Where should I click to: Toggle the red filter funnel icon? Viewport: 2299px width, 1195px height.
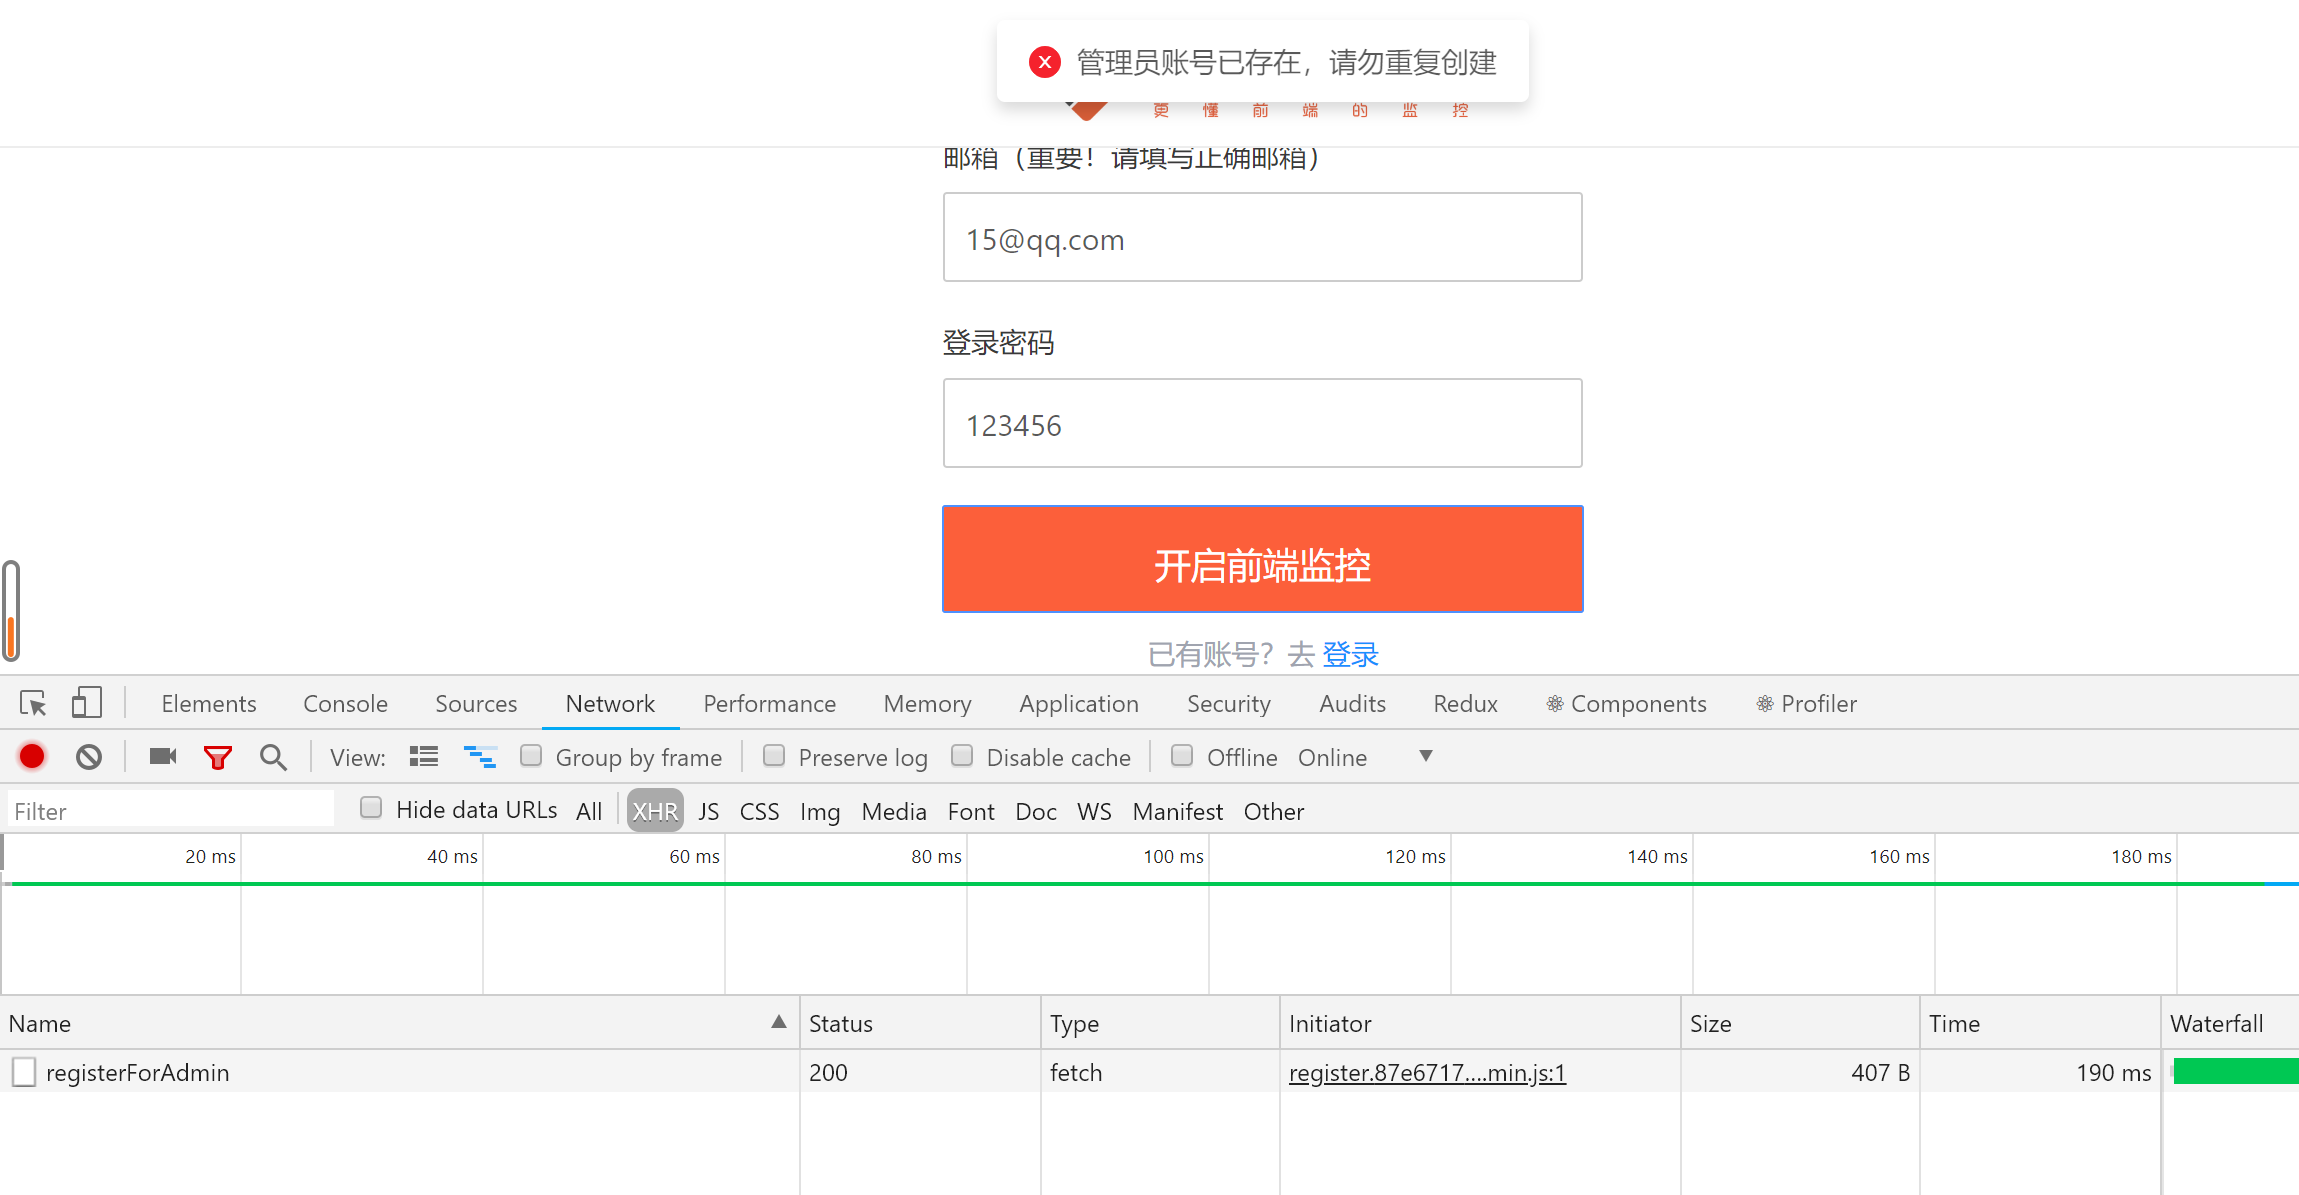217,757
